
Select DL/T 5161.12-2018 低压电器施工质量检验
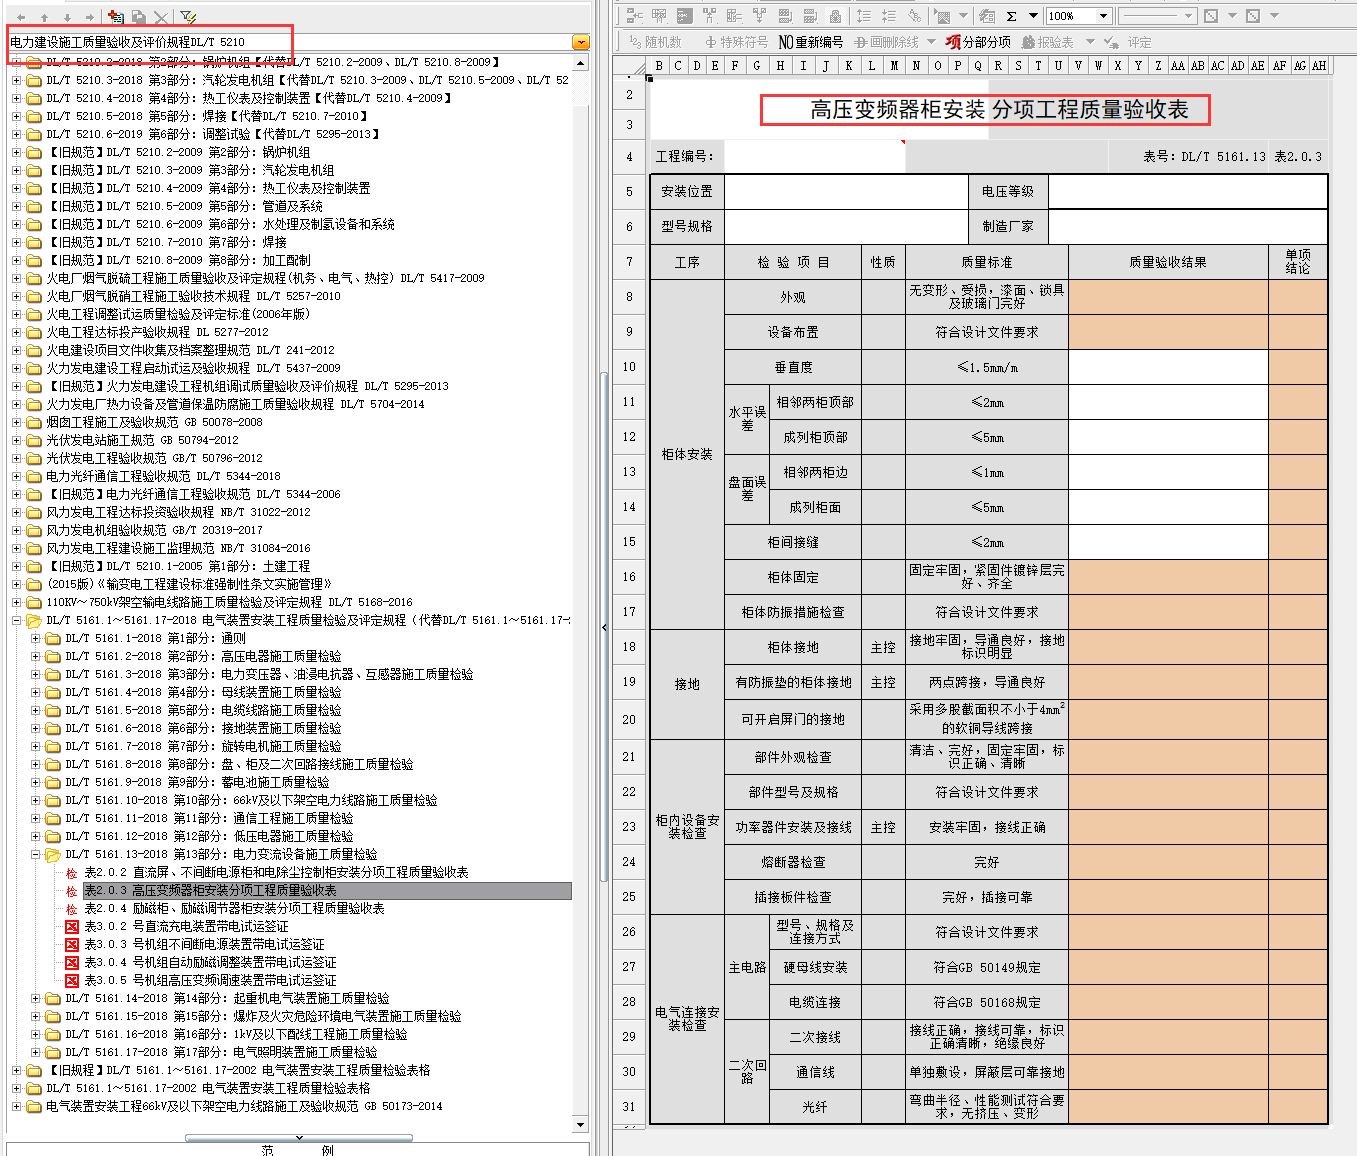pyautogui.click(x=209, y=837)
